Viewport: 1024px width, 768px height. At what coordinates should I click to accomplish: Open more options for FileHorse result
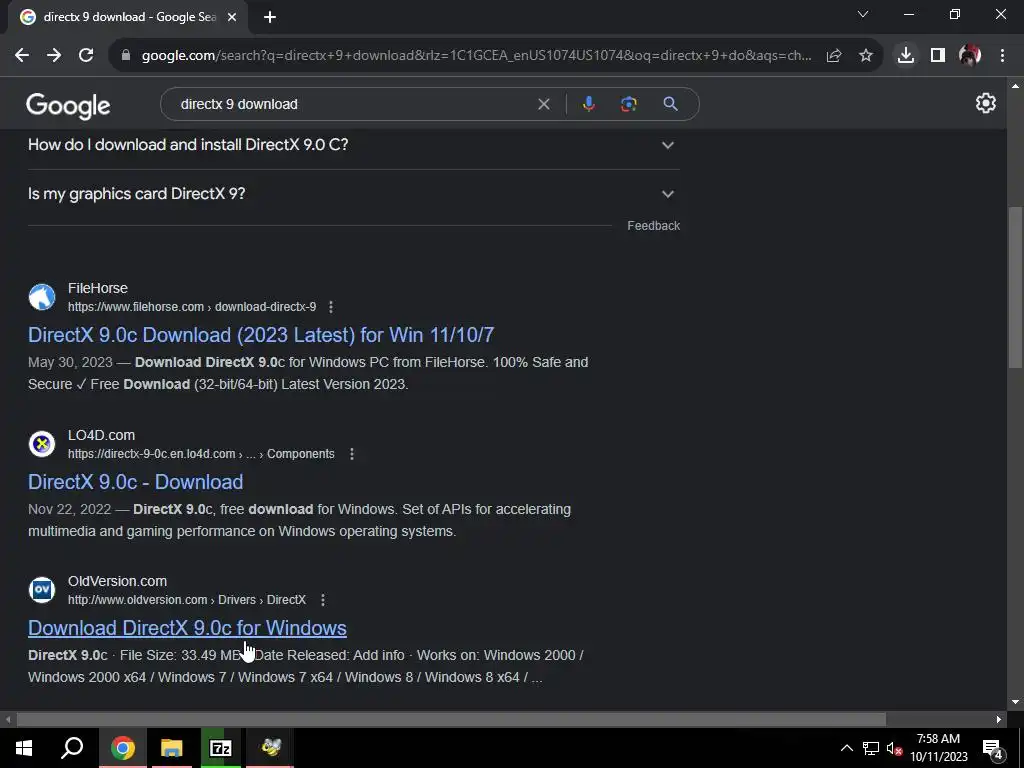[x=331, y=307]
